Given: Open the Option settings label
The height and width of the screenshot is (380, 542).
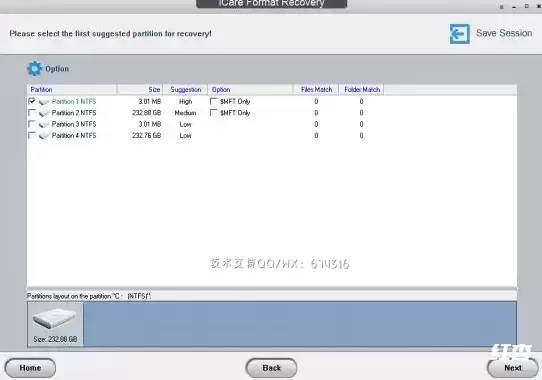Looking at the screenshot, I should [57, 69].
